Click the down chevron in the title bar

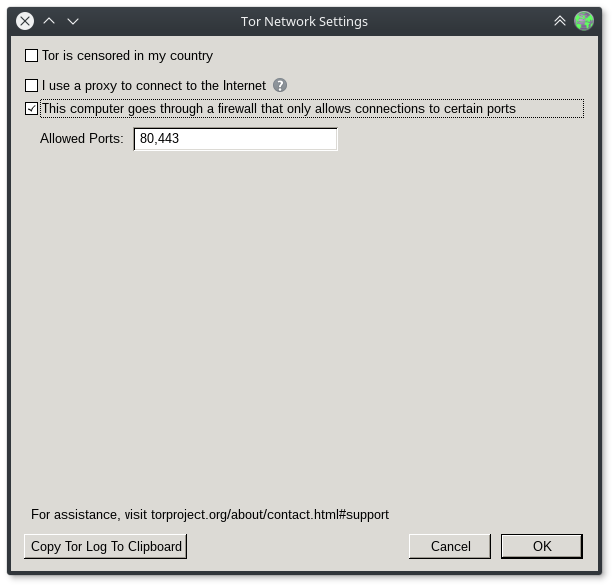click(73, 21)
